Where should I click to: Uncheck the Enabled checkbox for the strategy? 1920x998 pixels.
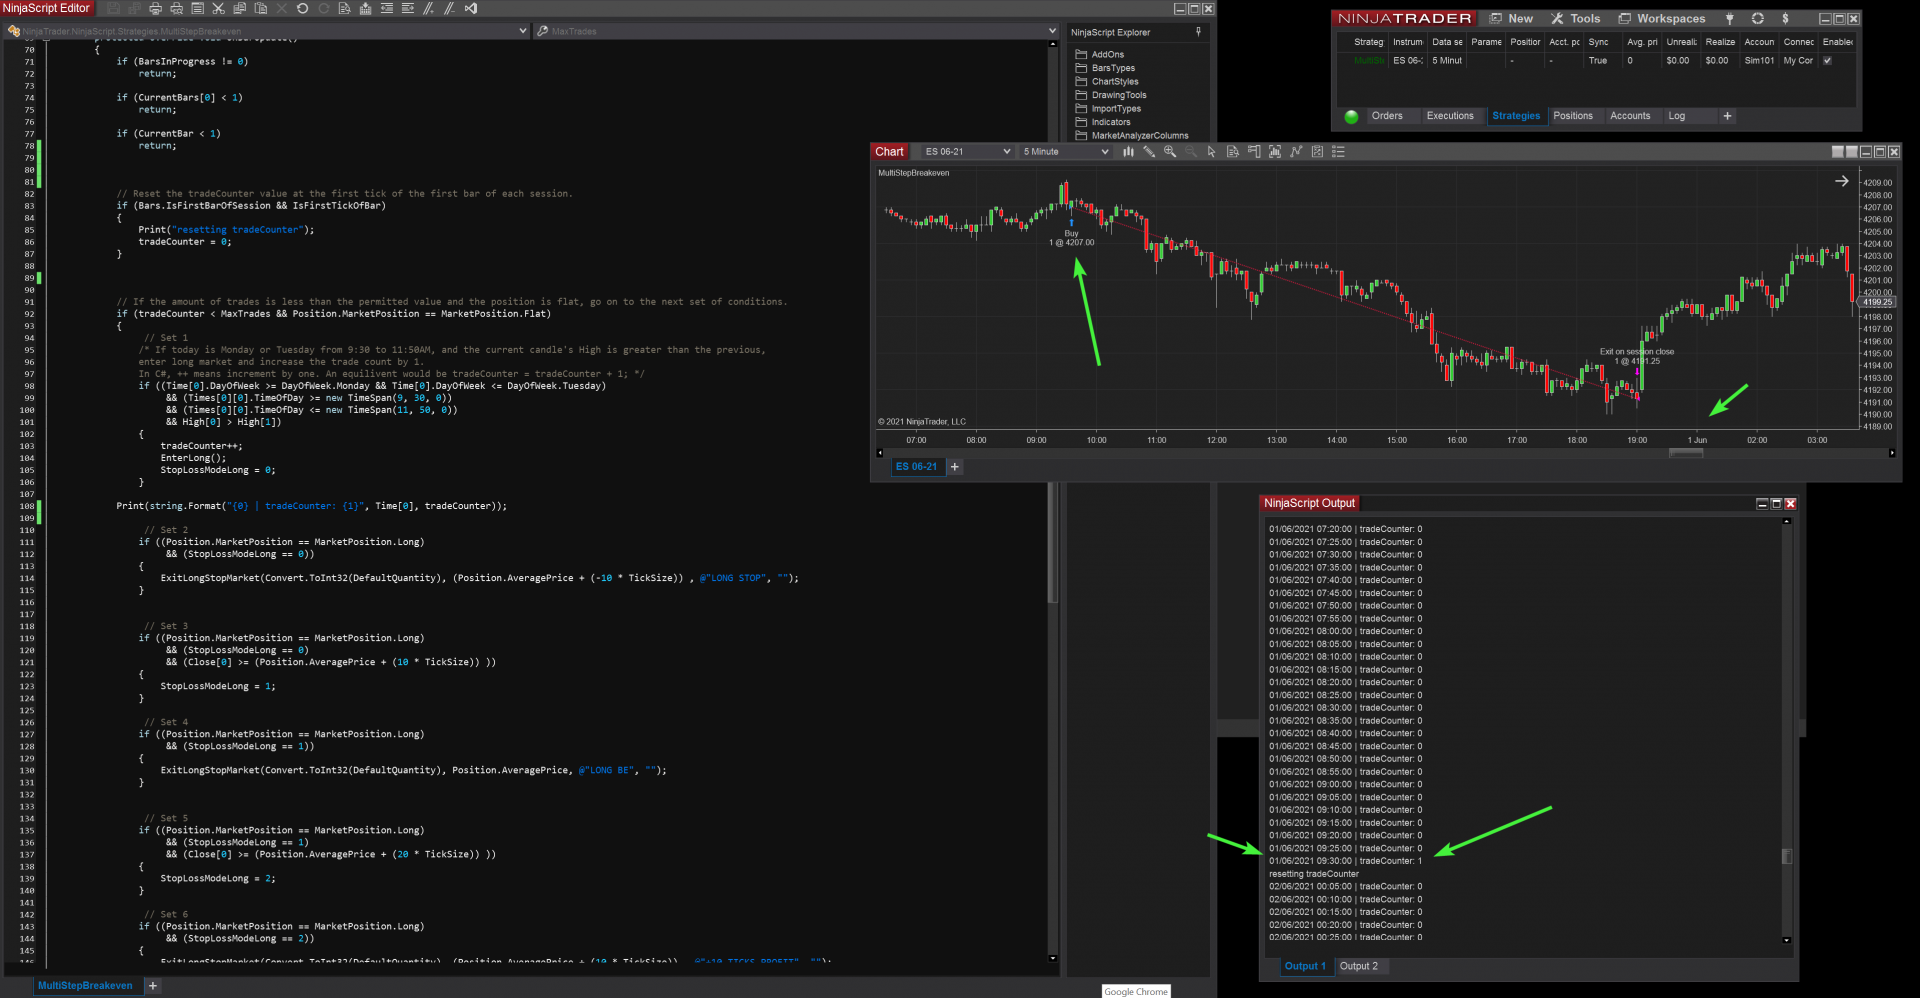click(1827, 61)
